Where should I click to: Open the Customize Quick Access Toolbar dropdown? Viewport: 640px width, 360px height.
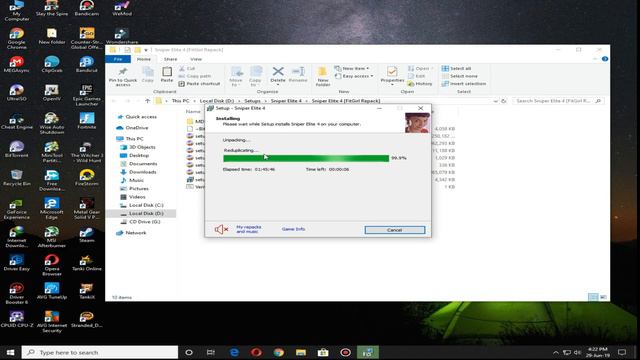pyautogui.click(x=146, y=50)
